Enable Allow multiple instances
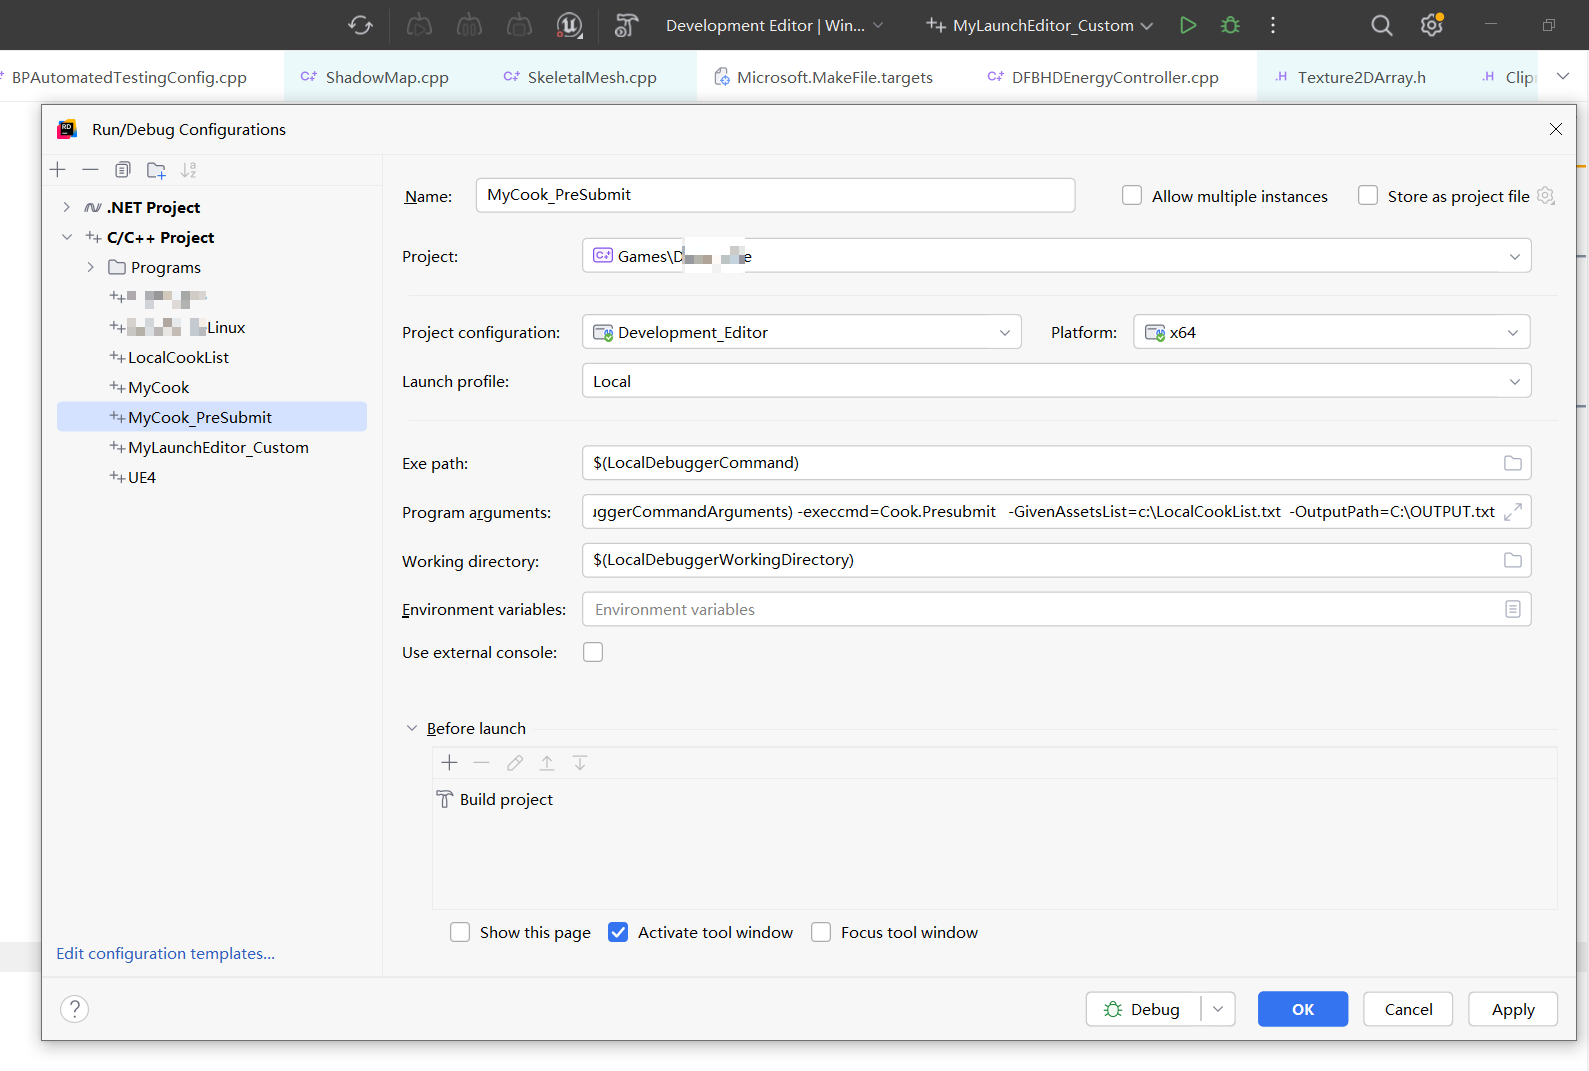The image size is (1589, 1071). point(1132,196)
